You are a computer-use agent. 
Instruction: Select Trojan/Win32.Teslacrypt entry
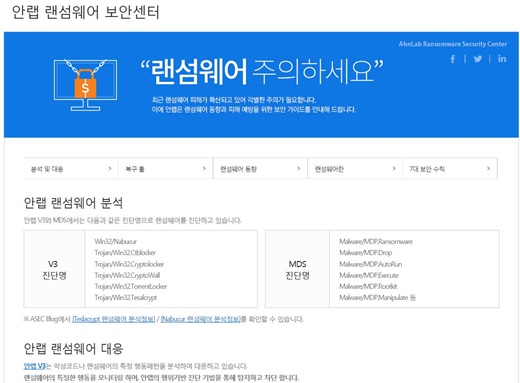point(126,297)
